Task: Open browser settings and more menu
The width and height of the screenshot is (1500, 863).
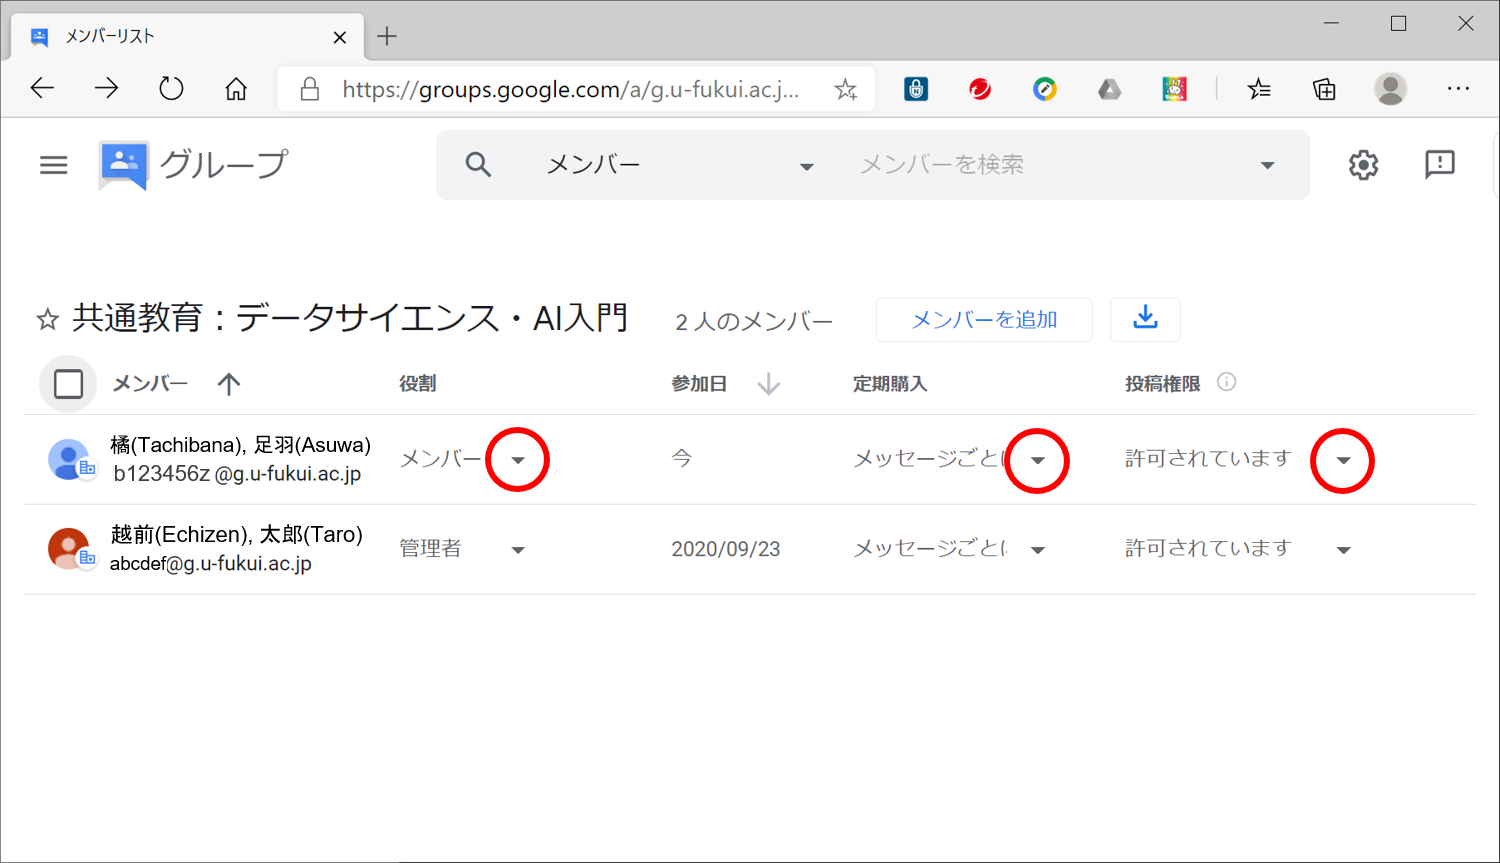Action: (1458, 89)
